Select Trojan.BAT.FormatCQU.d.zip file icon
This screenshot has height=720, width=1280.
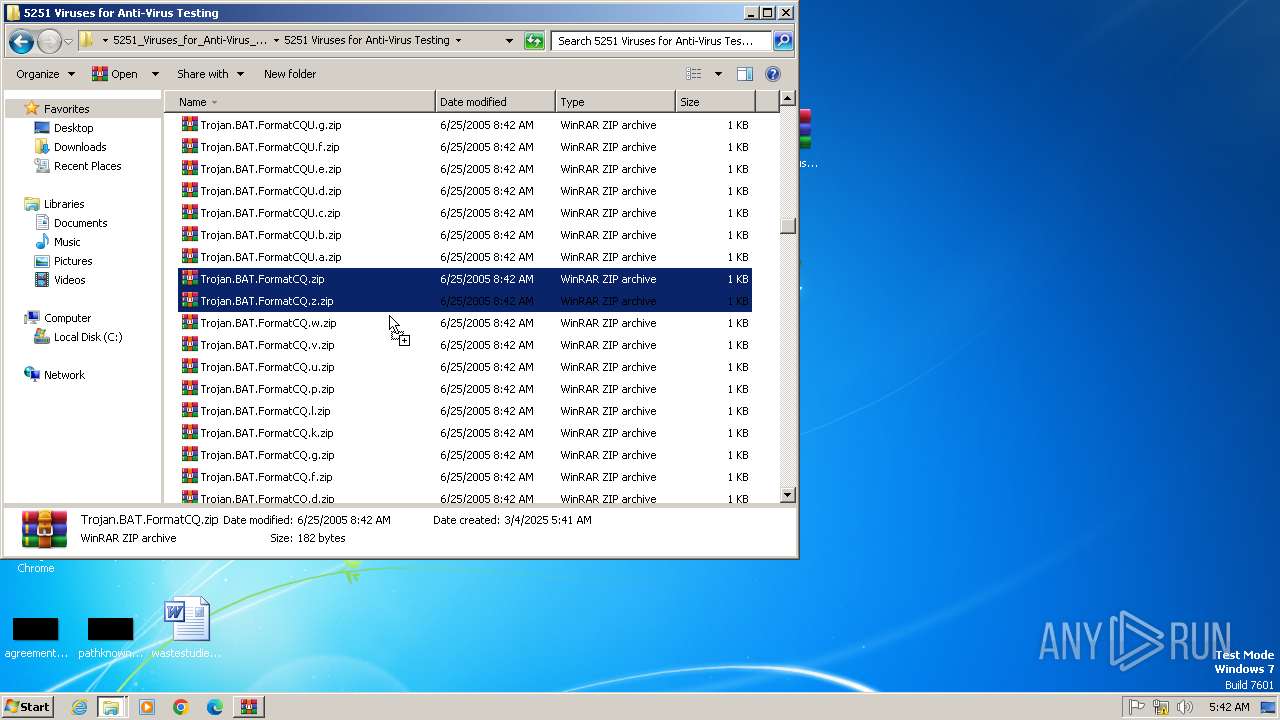(189, 191)
